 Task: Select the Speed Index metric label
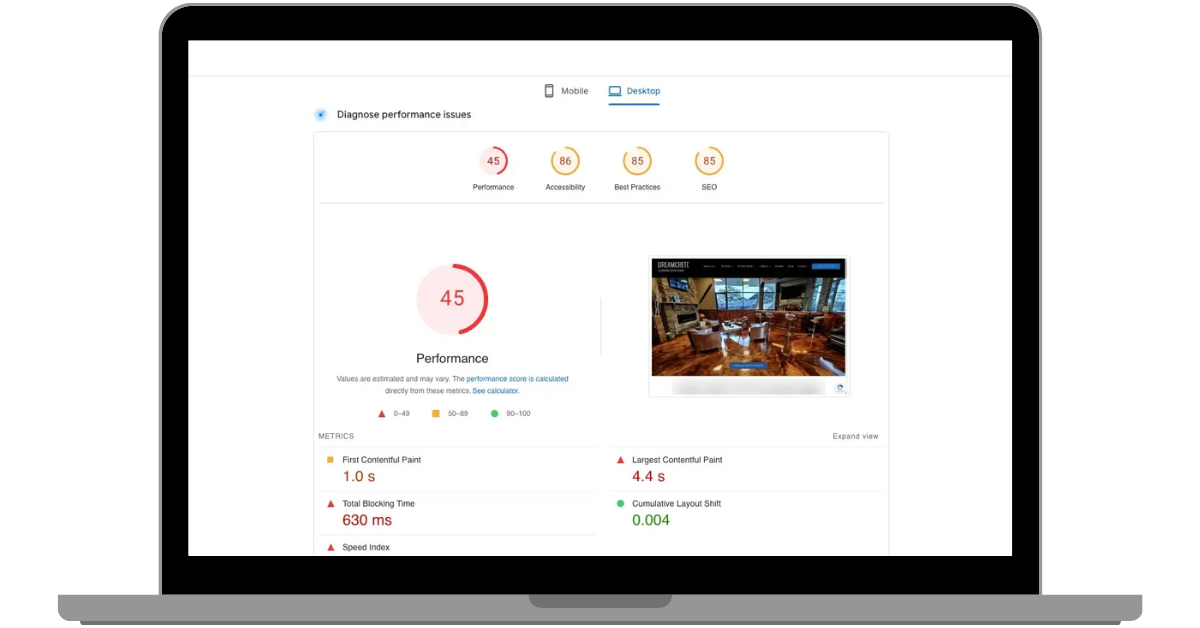click(x=366, y=548)
